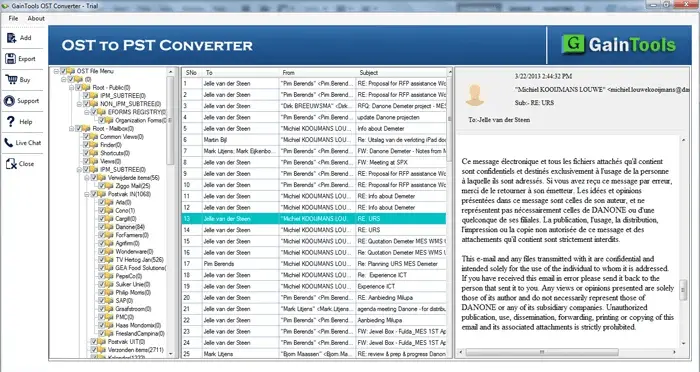
Task: Uncheck the Postvak IN(1068) checkbox
Action: point(94,194)
